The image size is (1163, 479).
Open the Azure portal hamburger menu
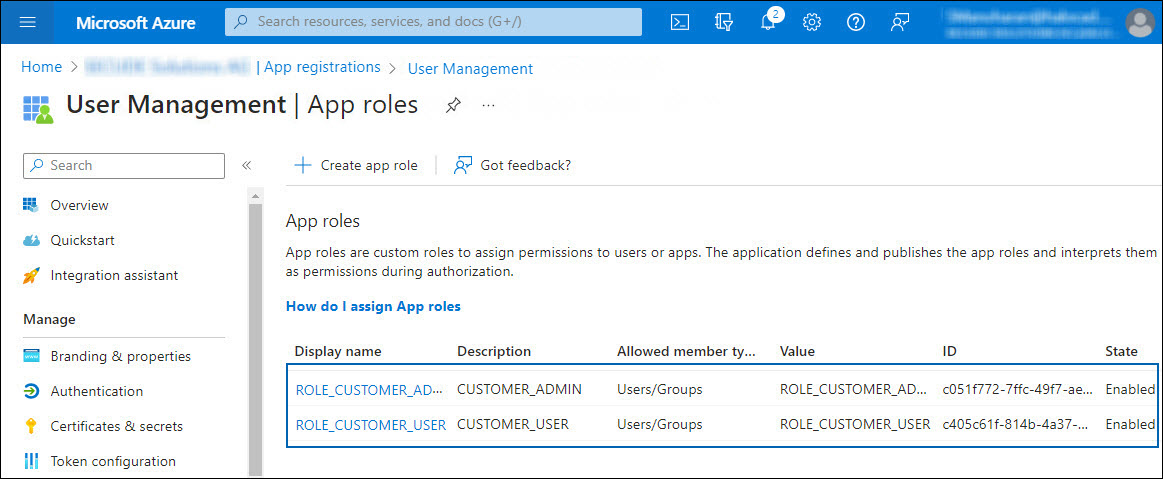click(27, 22)
